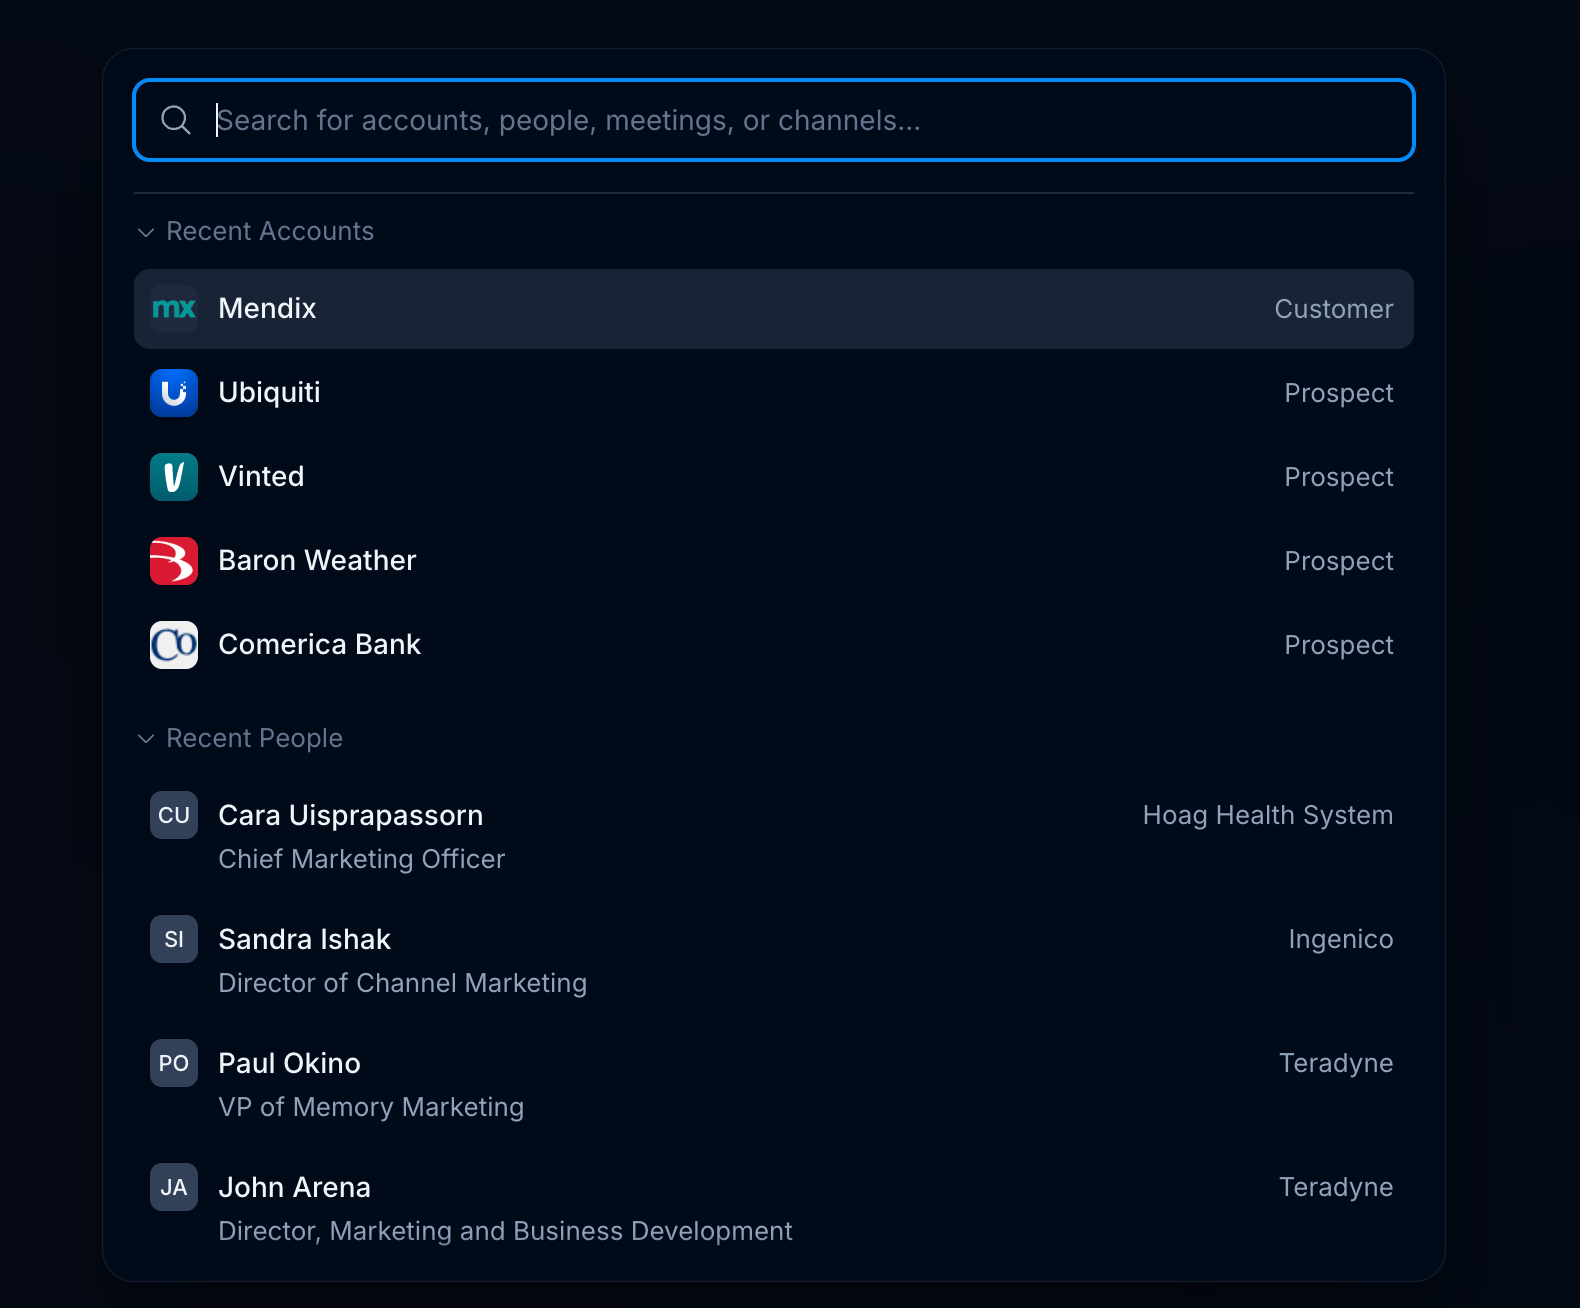Click the JA avatar badge

pos(174,1187)
